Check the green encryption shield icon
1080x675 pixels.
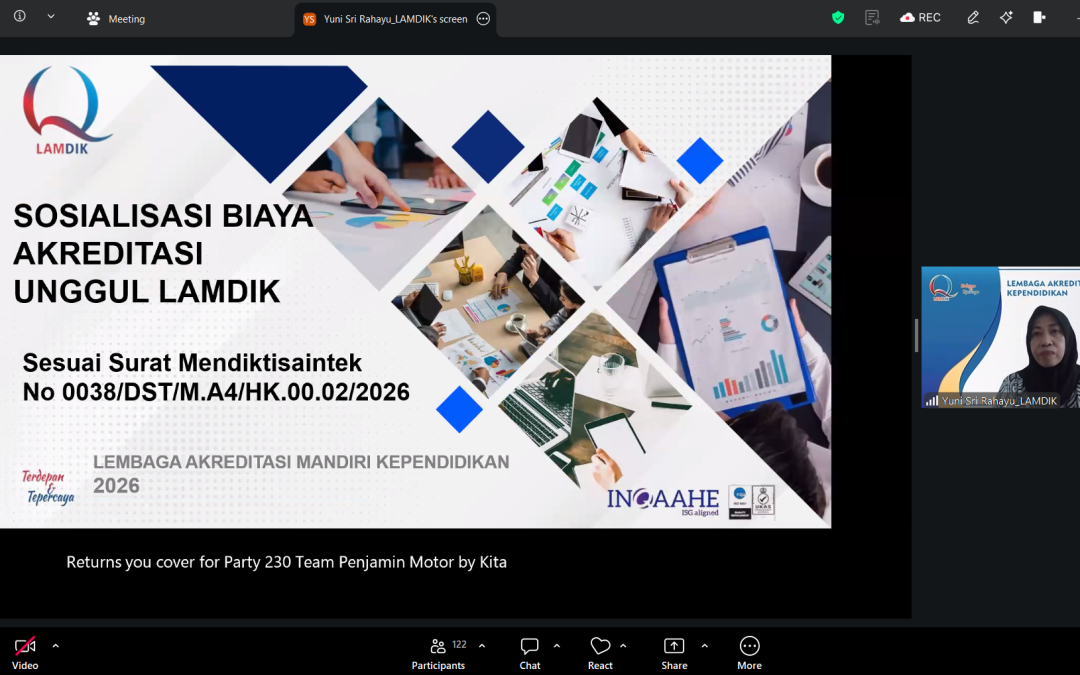pos(838,18)
